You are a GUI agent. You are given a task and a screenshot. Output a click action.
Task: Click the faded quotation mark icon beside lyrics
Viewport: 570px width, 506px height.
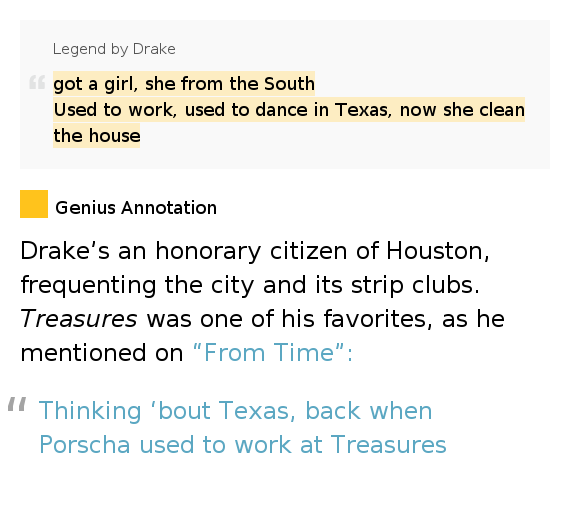[37, 82]
